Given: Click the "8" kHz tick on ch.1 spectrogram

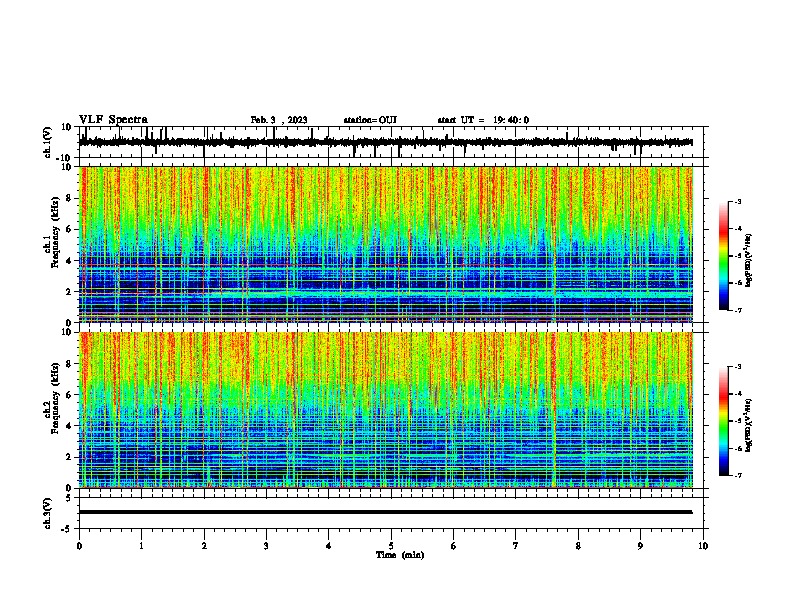Looking at the screenshot, I should (x=69, y=198).
